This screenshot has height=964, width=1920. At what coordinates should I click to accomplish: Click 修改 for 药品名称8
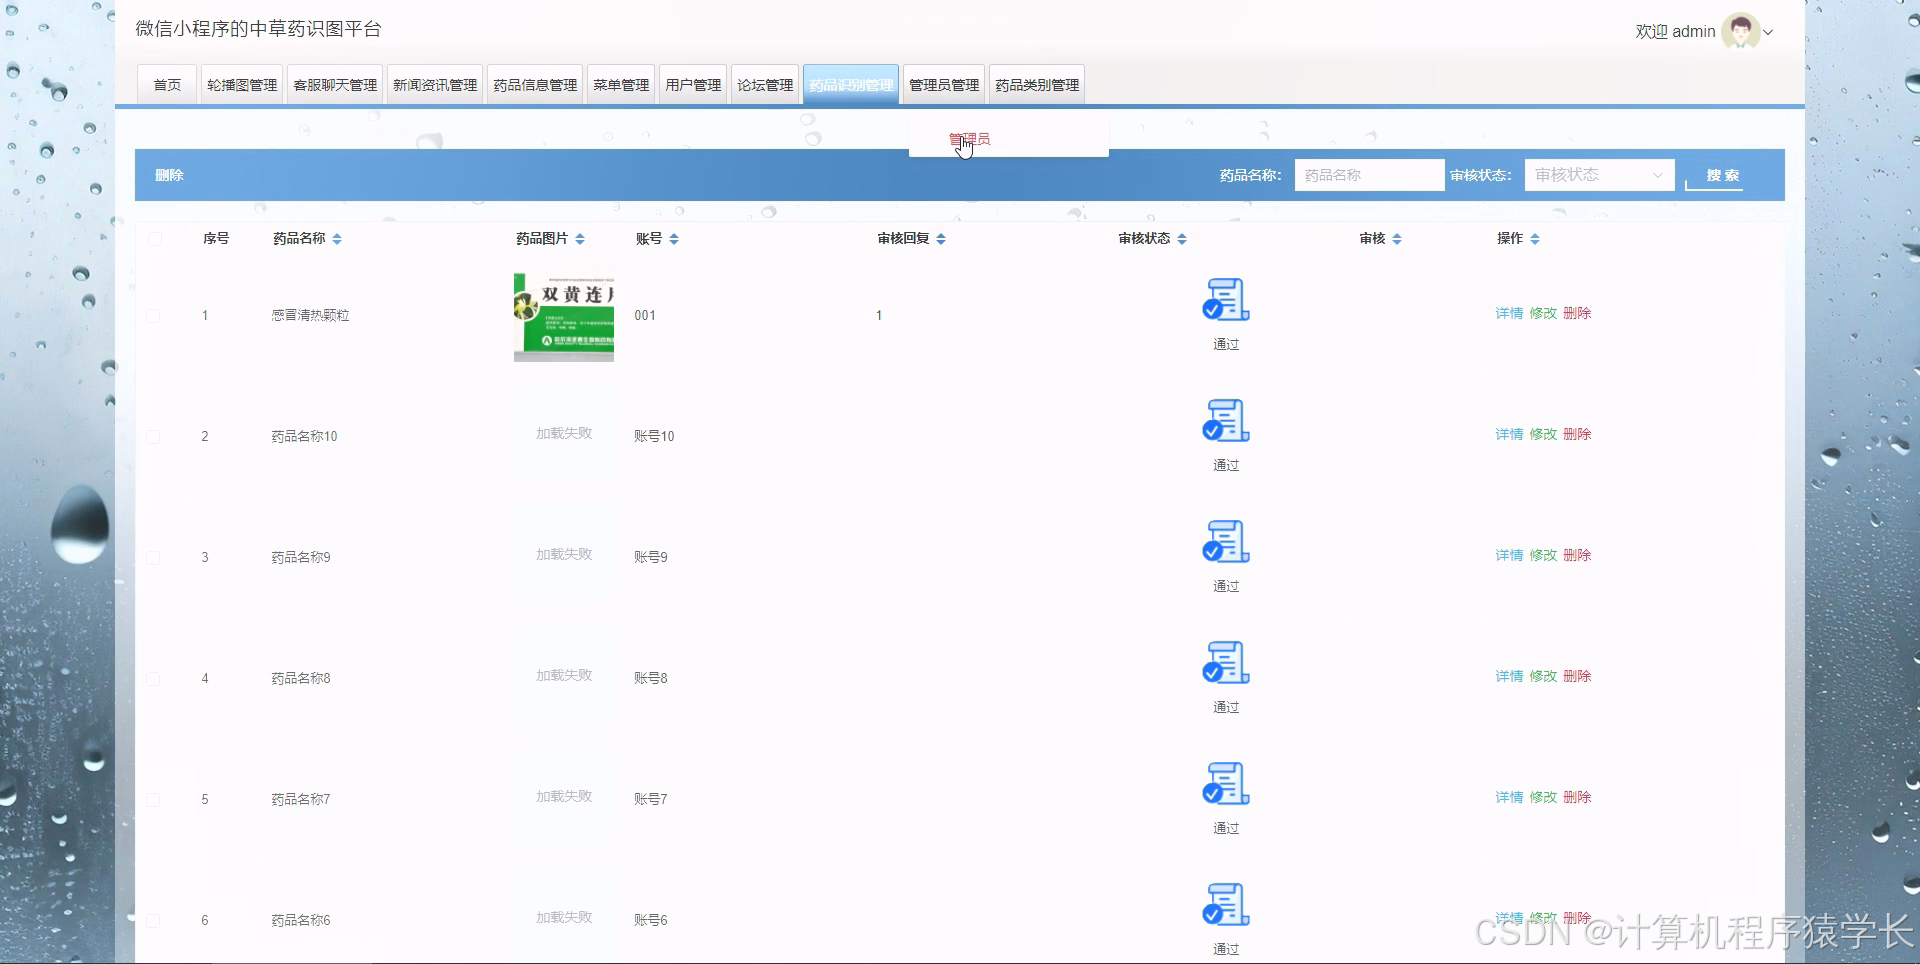(x=1543, y=676)
